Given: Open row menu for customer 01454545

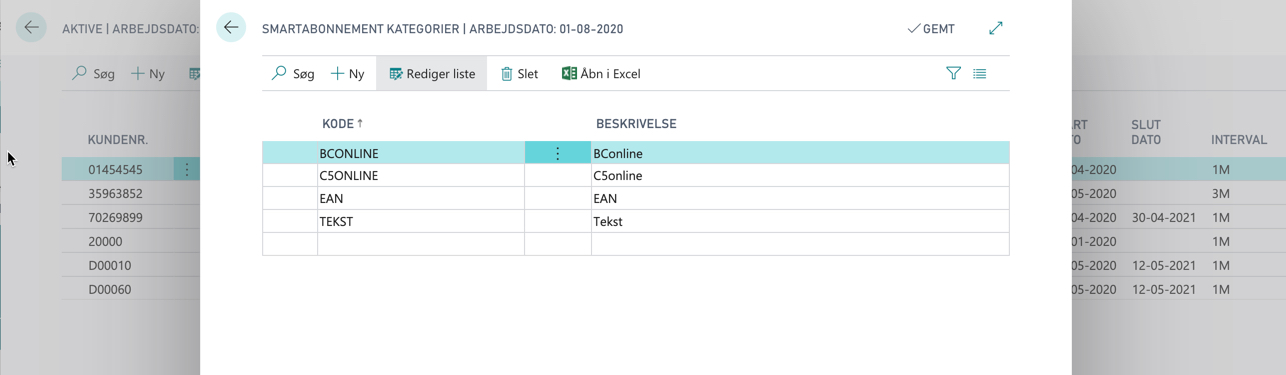Looking at the screenshot, I should coord(187,169).
